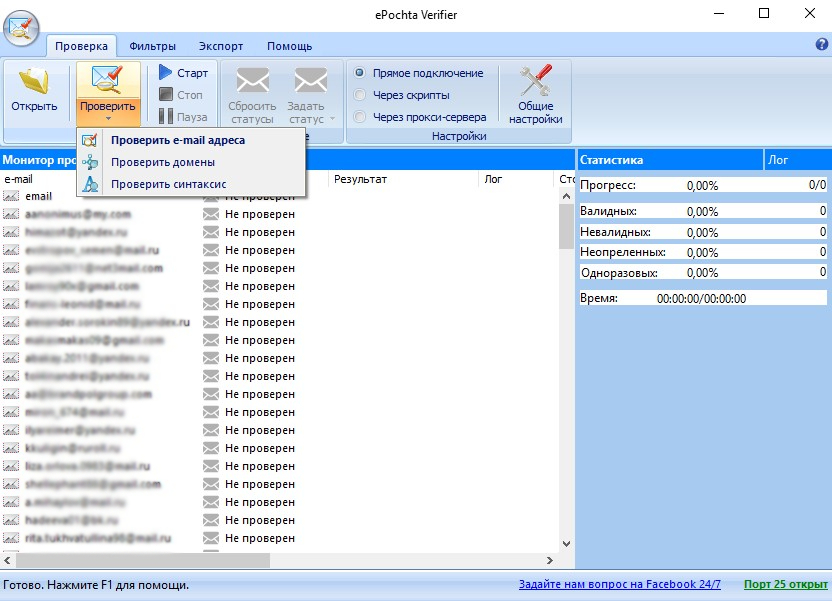Click the vertical scrollbar down arrow
Image resolution: width=832 pixels, height=601 pixels.
click(x=566, y=544)
